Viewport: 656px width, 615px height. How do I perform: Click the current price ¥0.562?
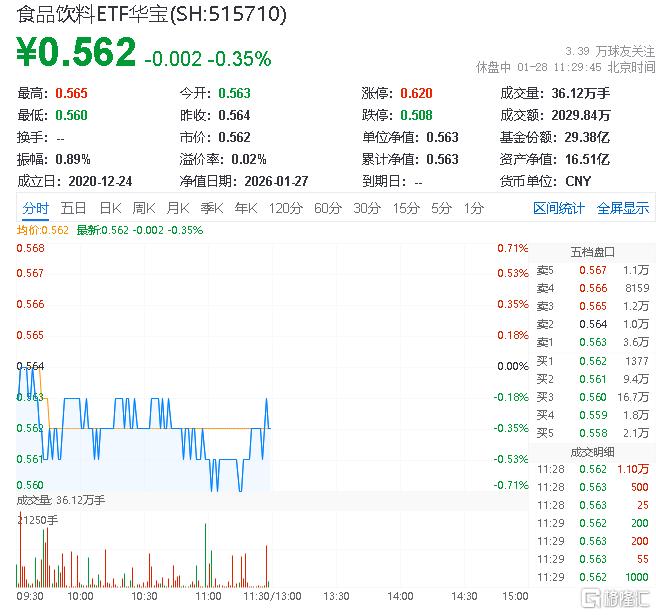(76, 52)
